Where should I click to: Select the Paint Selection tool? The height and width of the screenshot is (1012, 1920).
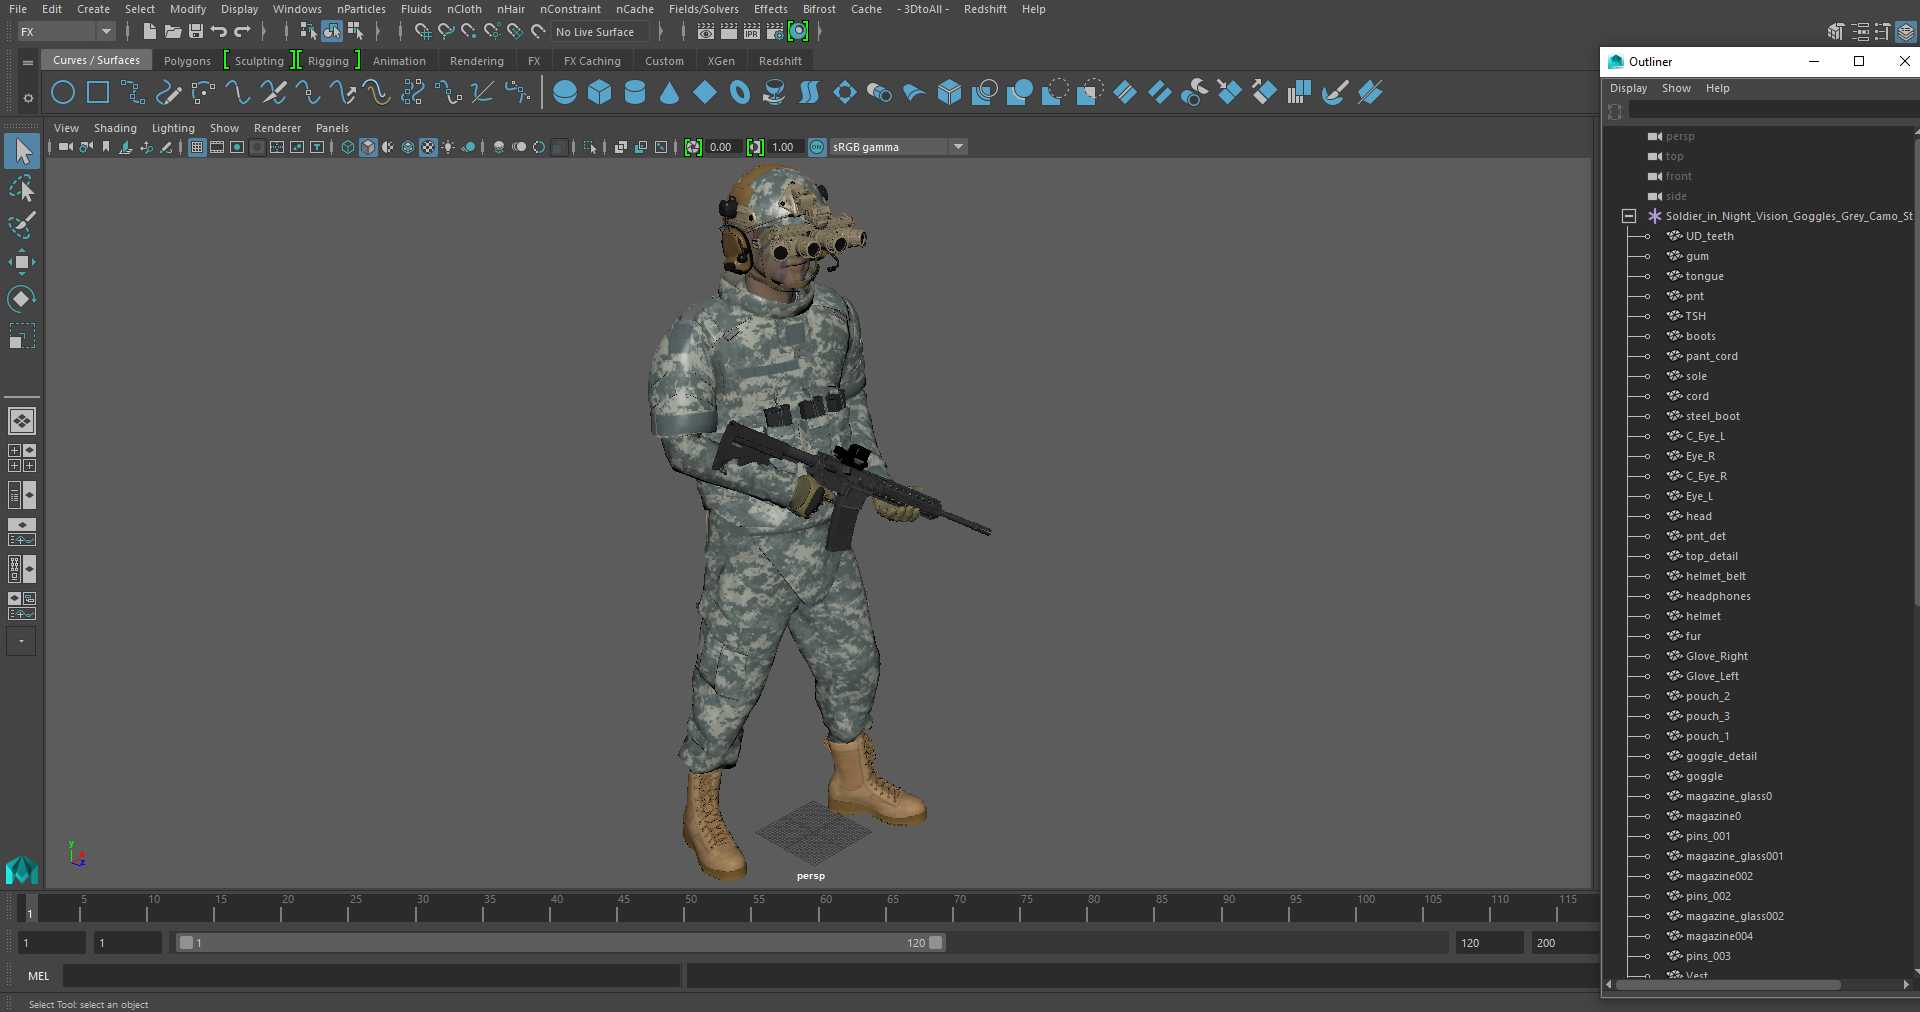pos(21,226)
